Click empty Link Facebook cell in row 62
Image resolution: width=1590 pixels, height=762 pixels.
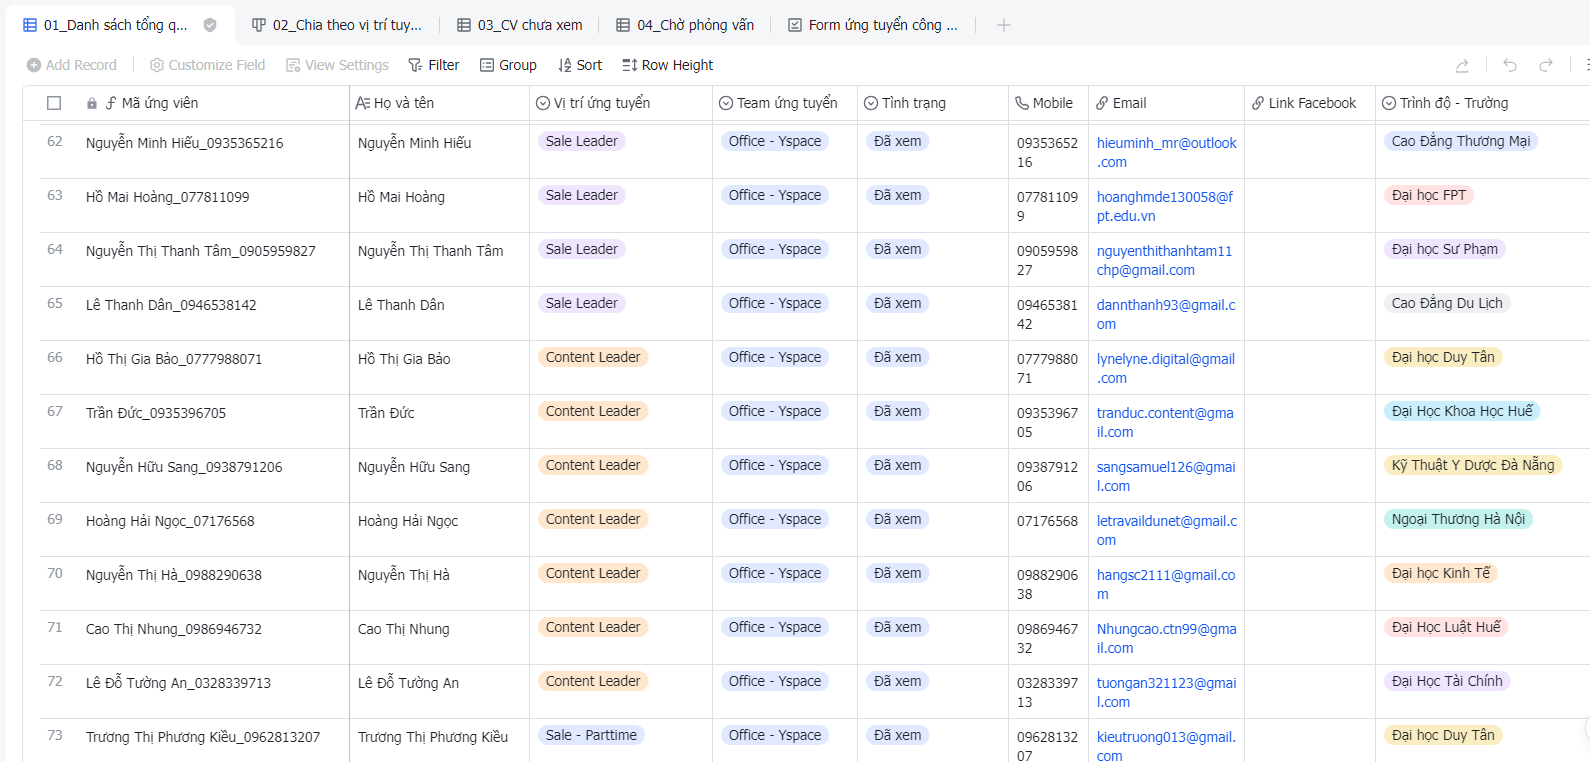1309,151
